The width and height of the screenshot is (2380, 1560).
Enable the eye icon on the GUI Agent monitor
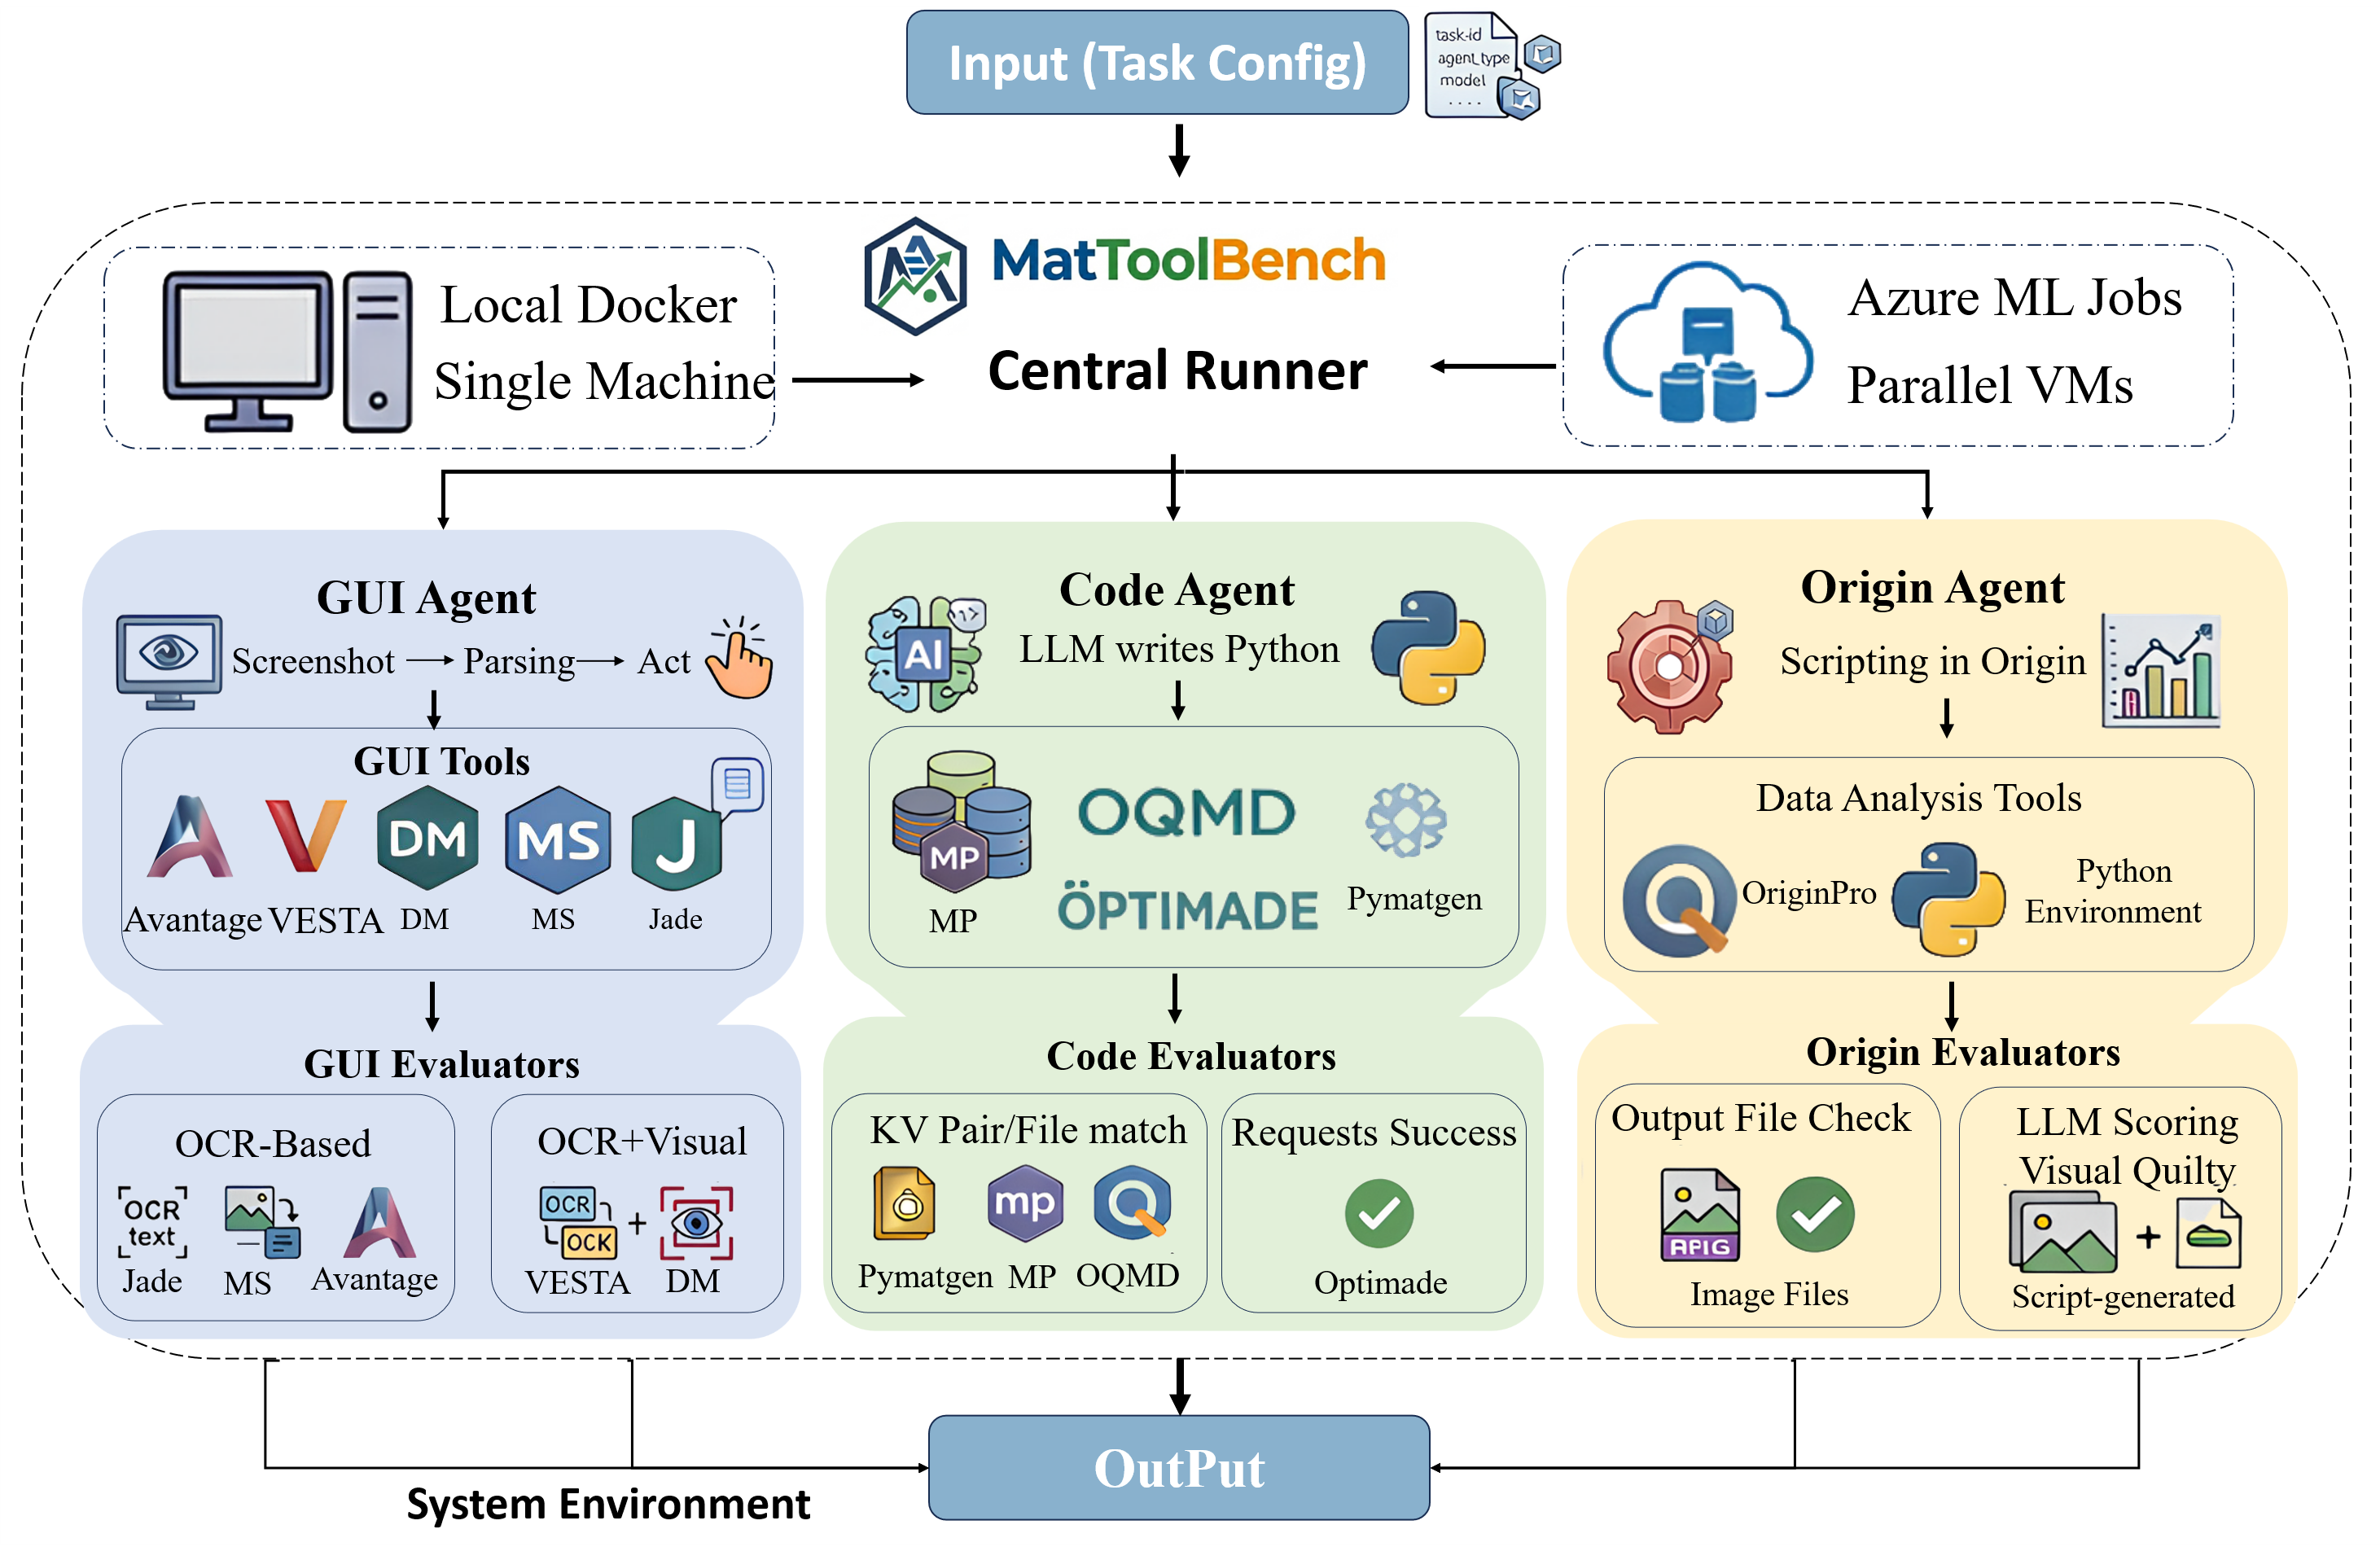pos(168,652)
